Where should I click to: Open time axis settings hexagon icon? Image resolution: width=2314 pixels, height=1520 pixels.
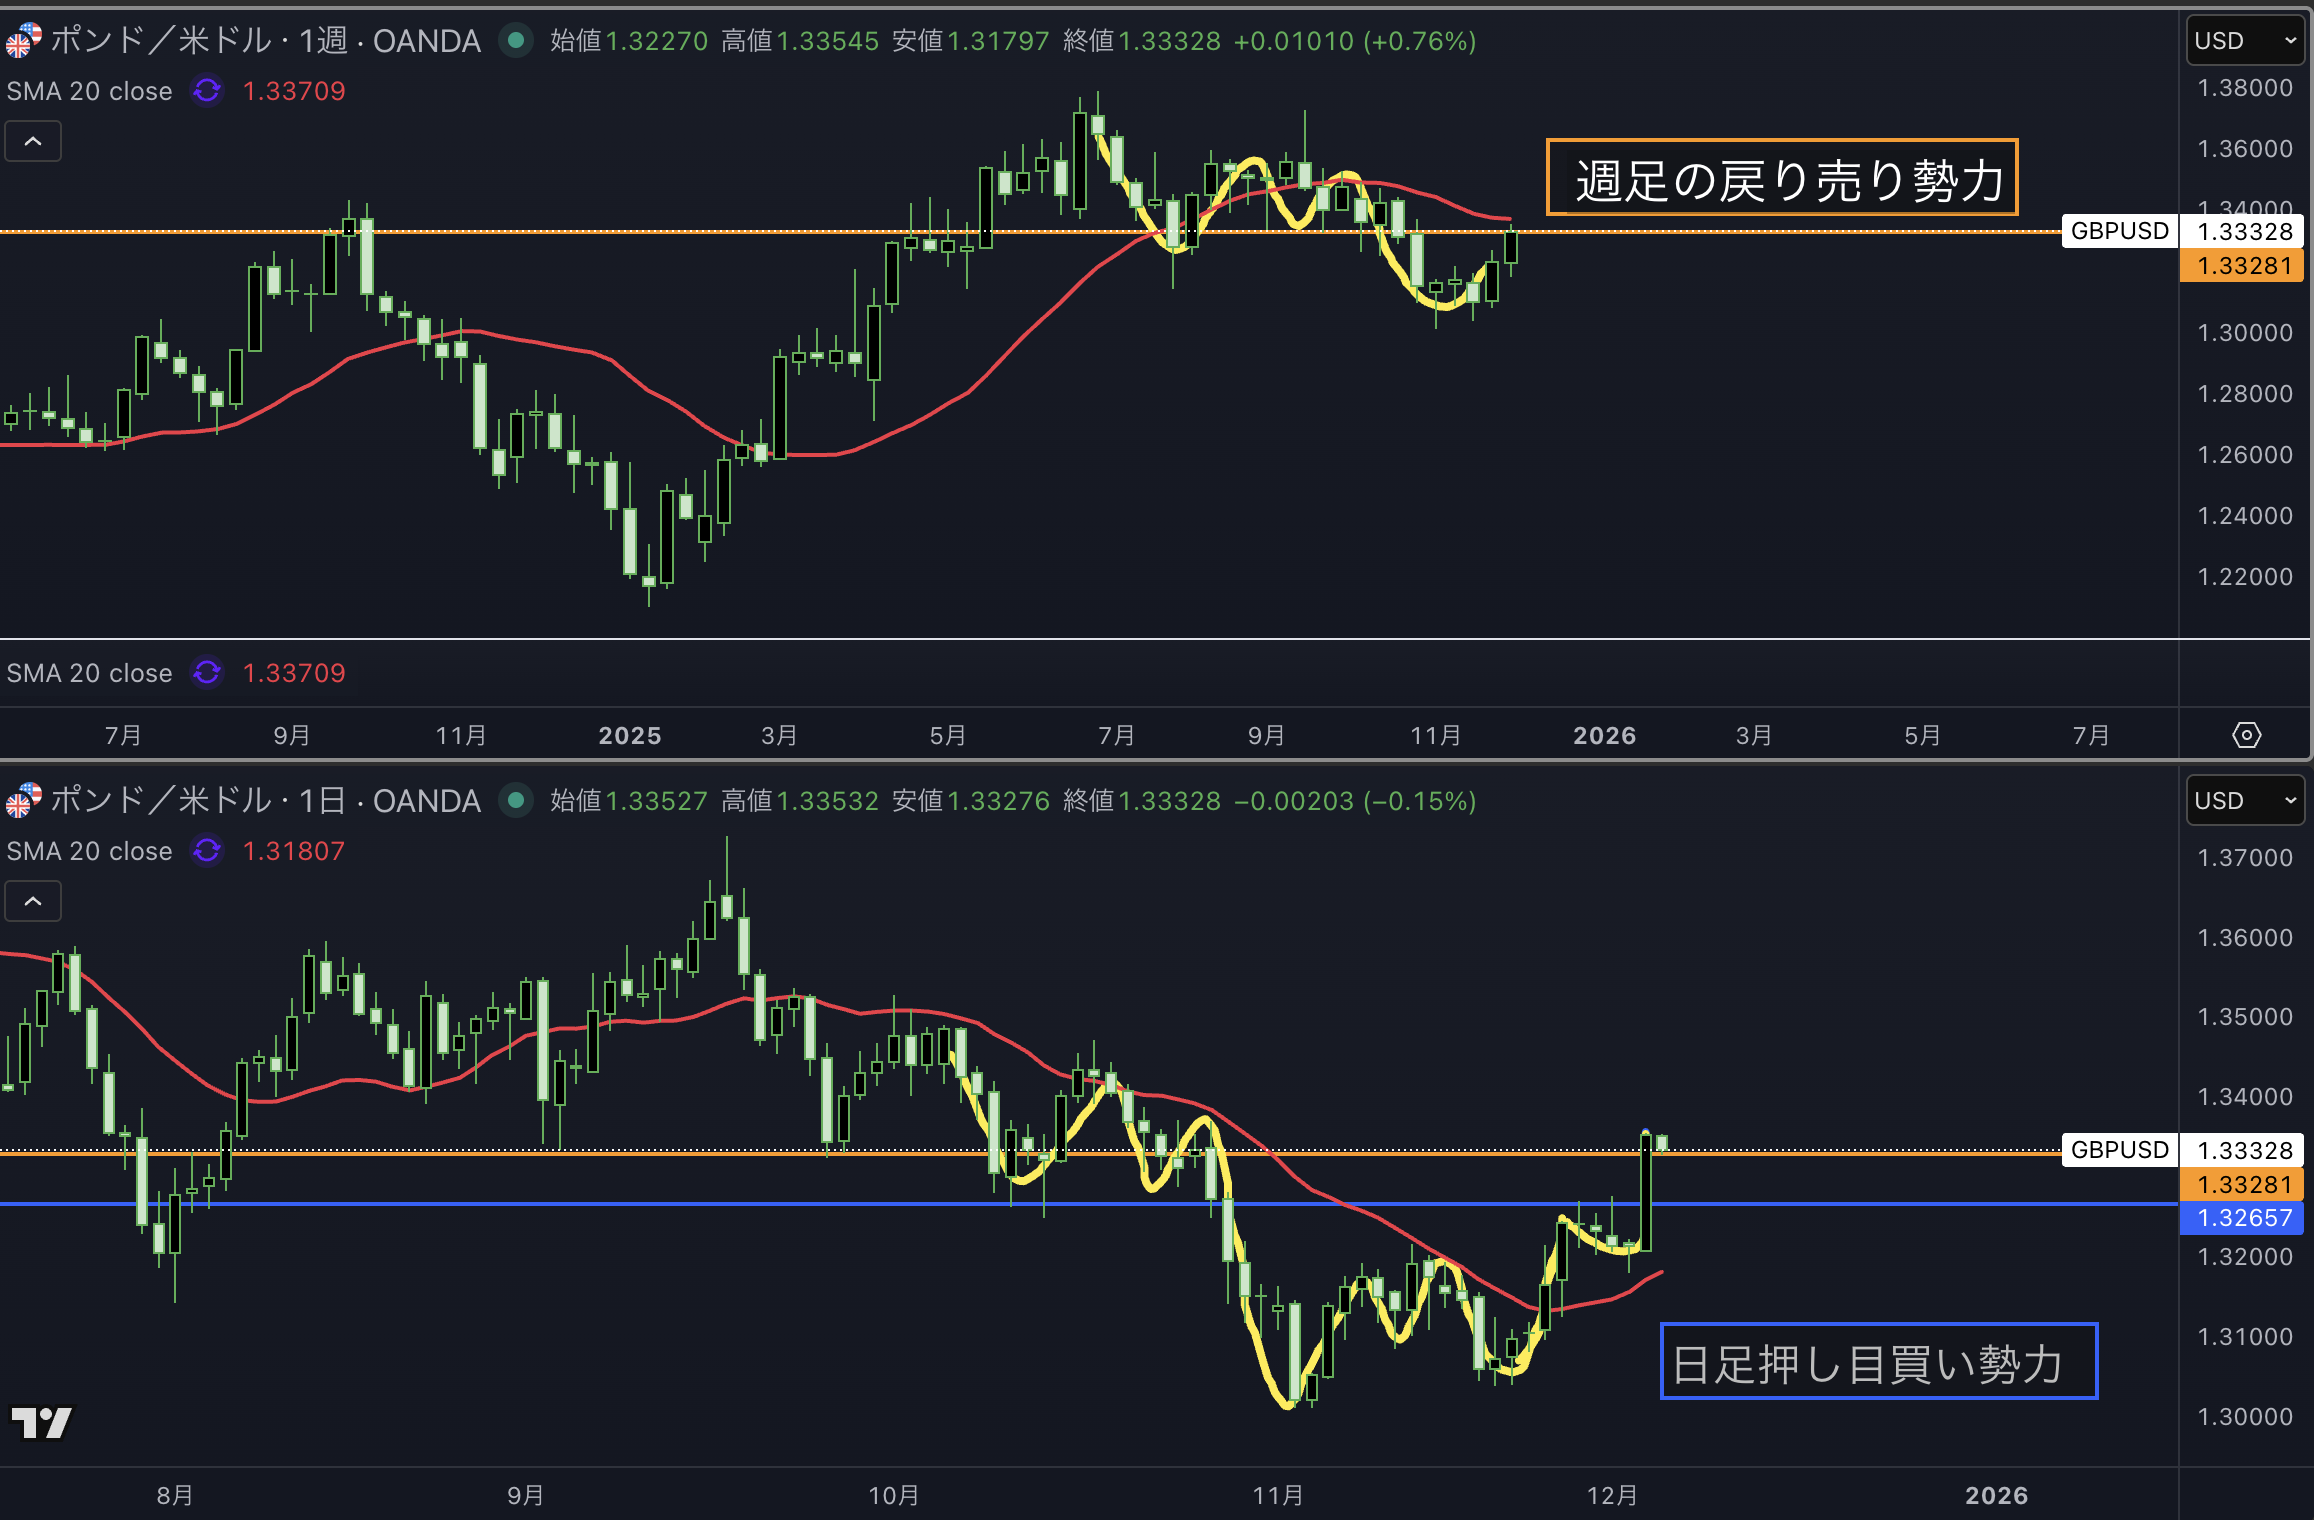click(x=2246, y=735)
